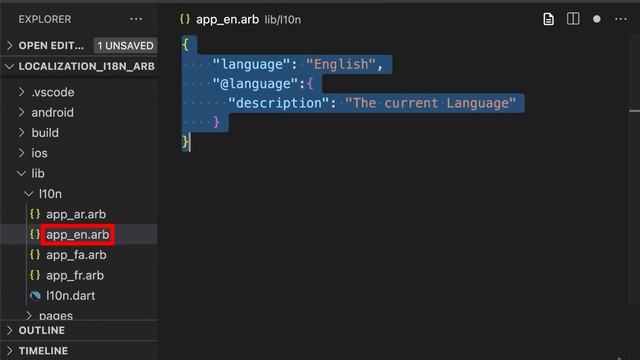Click the braces icon beside app_ar.arb
The height and width of the screenshot is (360, 640).
coord(35,214)
